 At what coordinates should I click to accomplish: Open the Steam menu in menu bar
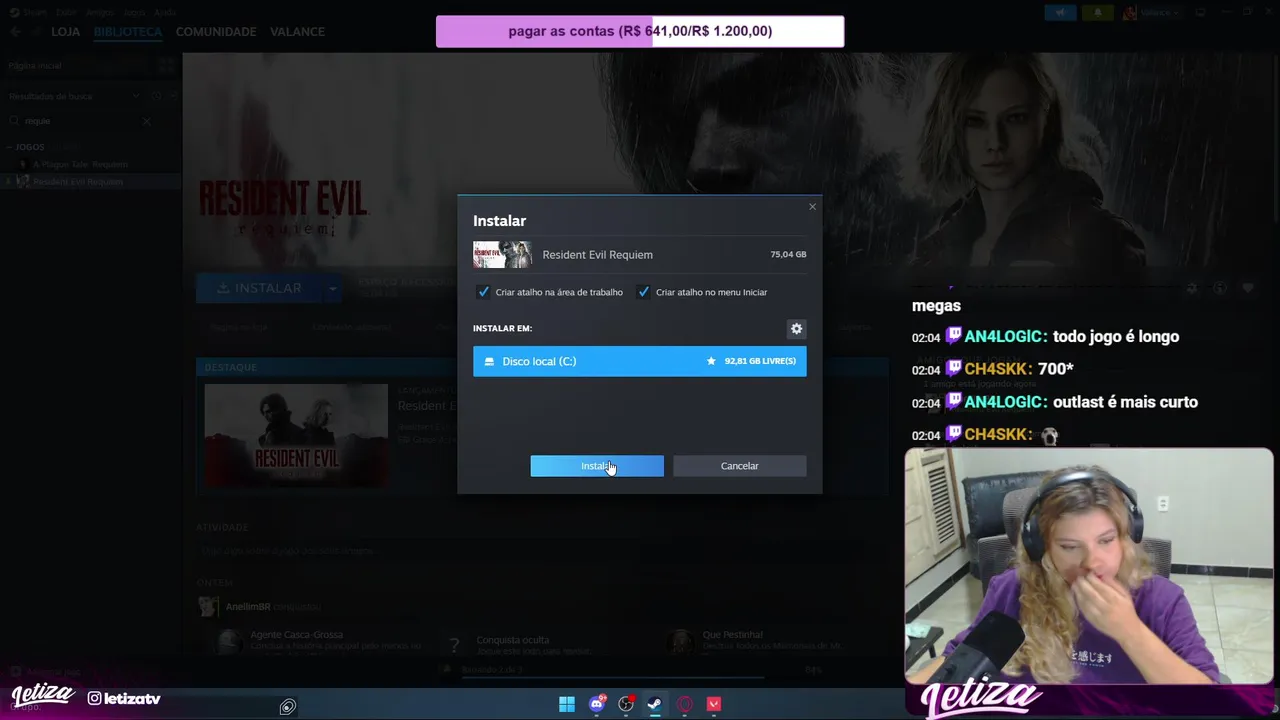(x=34, y=12)
